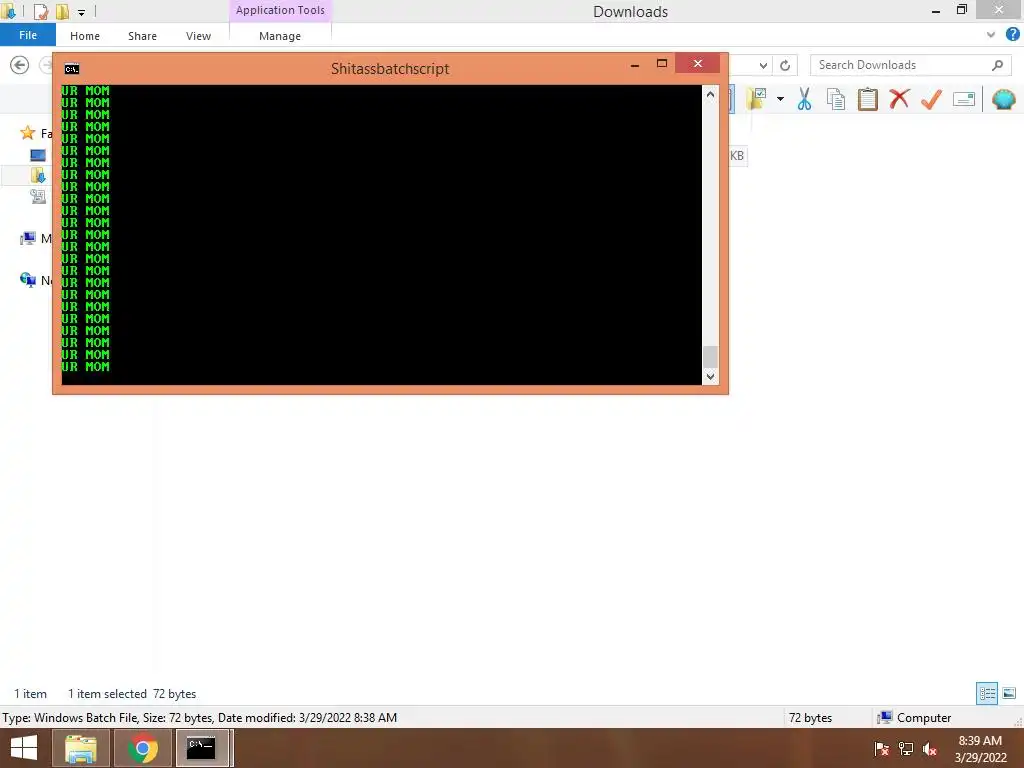Click the Properties quick access icon in title bar
Image resolution: width=1024 pixels, height=768 pixels.
point(40,11)
